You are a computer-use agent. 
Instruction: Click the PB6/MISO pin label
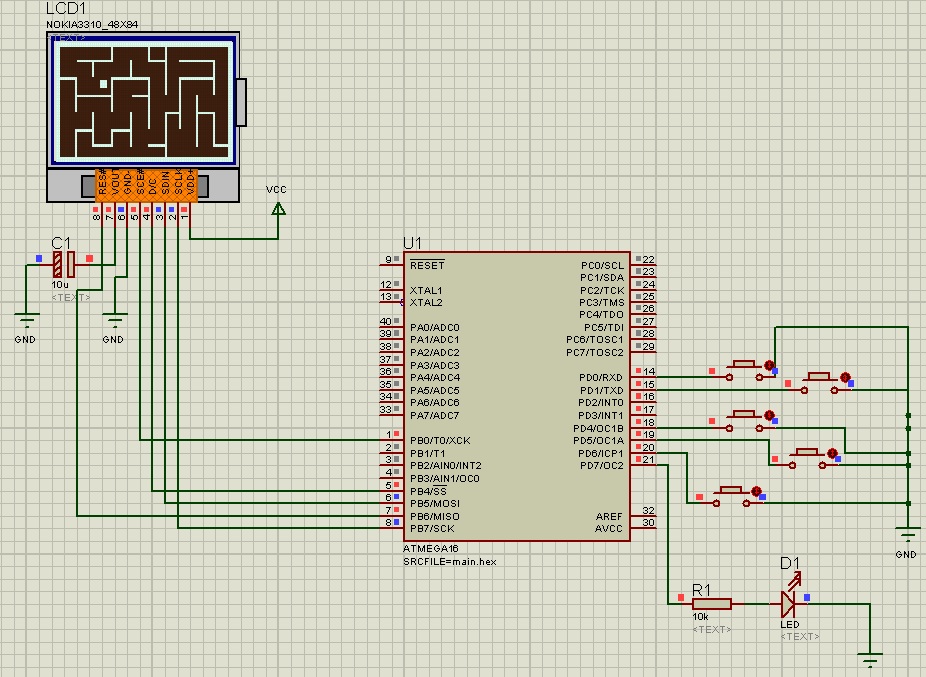435,516
